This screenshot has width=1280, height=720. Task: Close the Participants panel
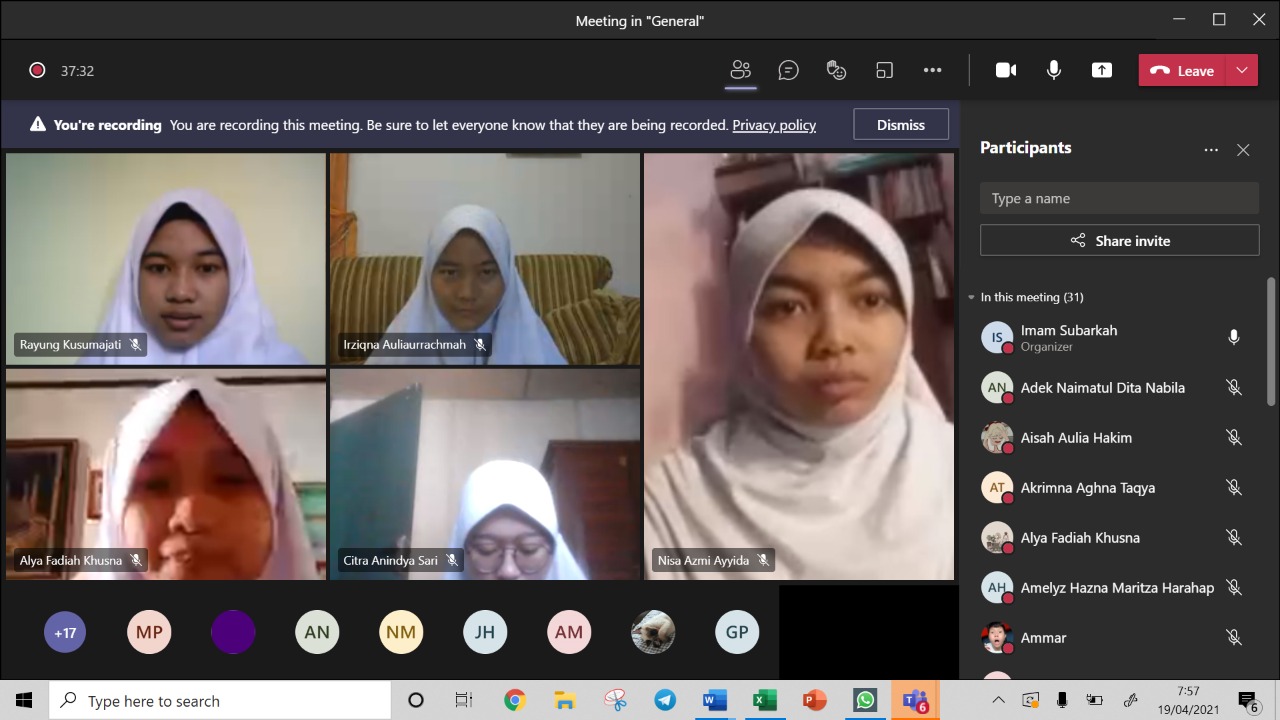(x=1243, y=150)
